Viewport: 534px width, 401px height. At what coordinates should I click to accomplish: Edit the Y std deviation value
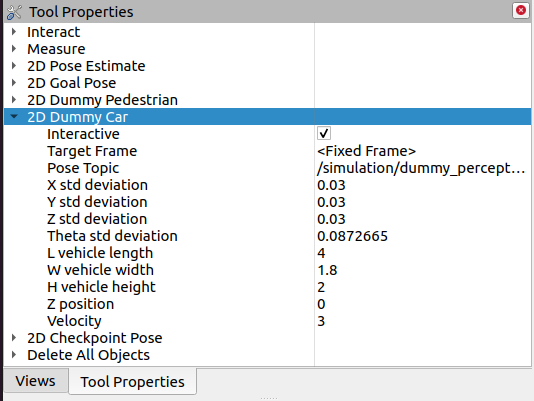click(x=423, y=202)
